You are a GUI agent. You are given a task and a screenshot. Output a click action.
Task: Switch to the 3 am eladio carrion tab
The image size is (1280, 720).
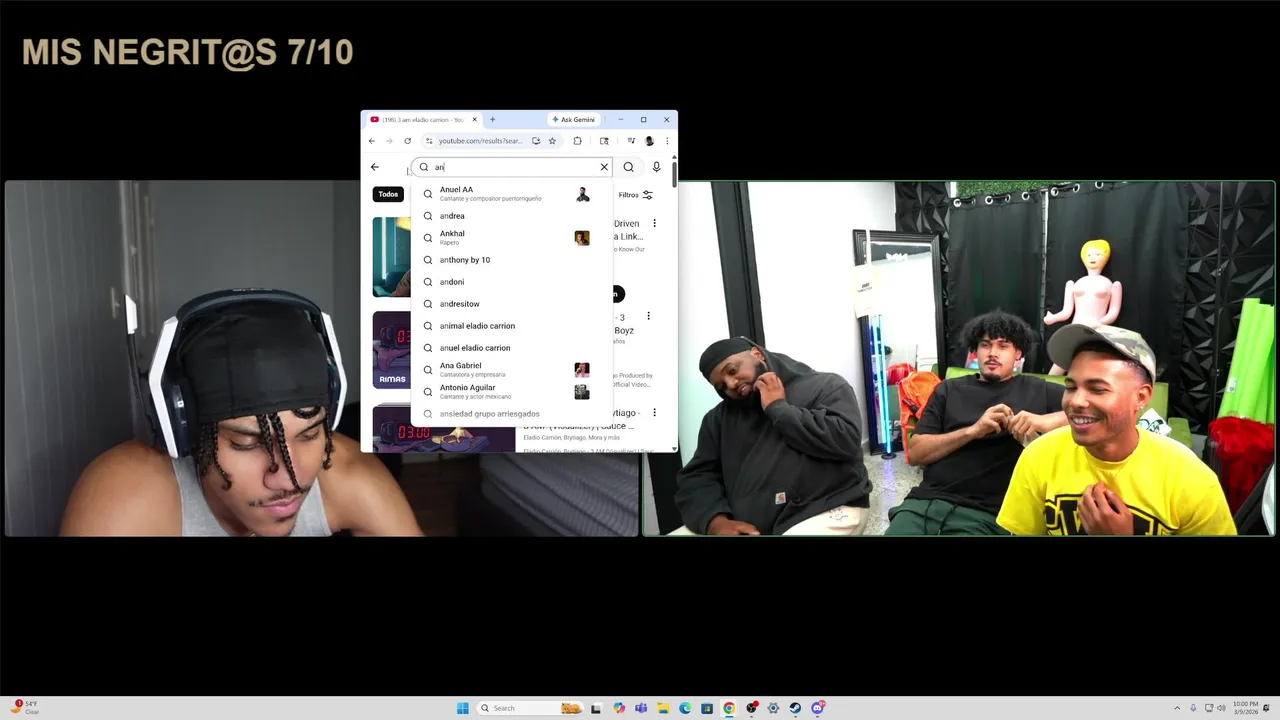point(417,120)
